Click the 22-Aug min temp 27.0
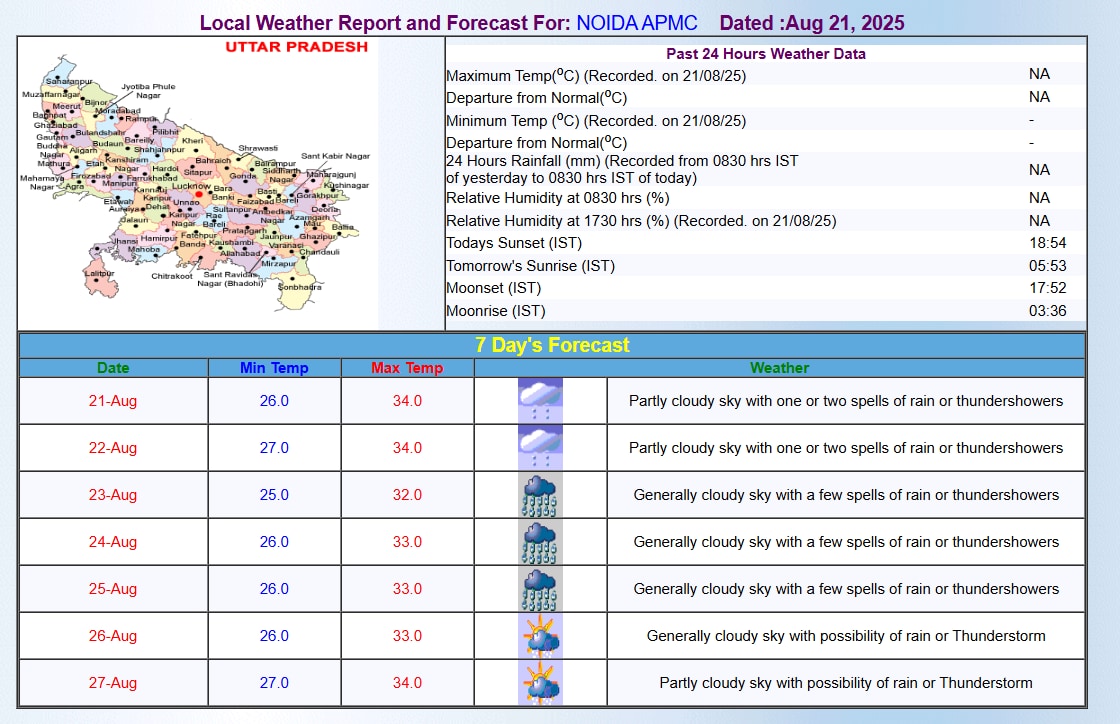The height and width of the screenshot is (724, 1120). (x=274, y=448)
